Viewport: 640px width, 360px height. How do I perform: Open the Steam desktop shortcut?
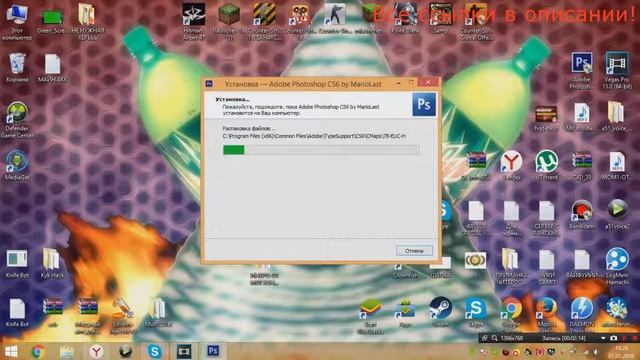pyautogui.click(x=440, y=312)
